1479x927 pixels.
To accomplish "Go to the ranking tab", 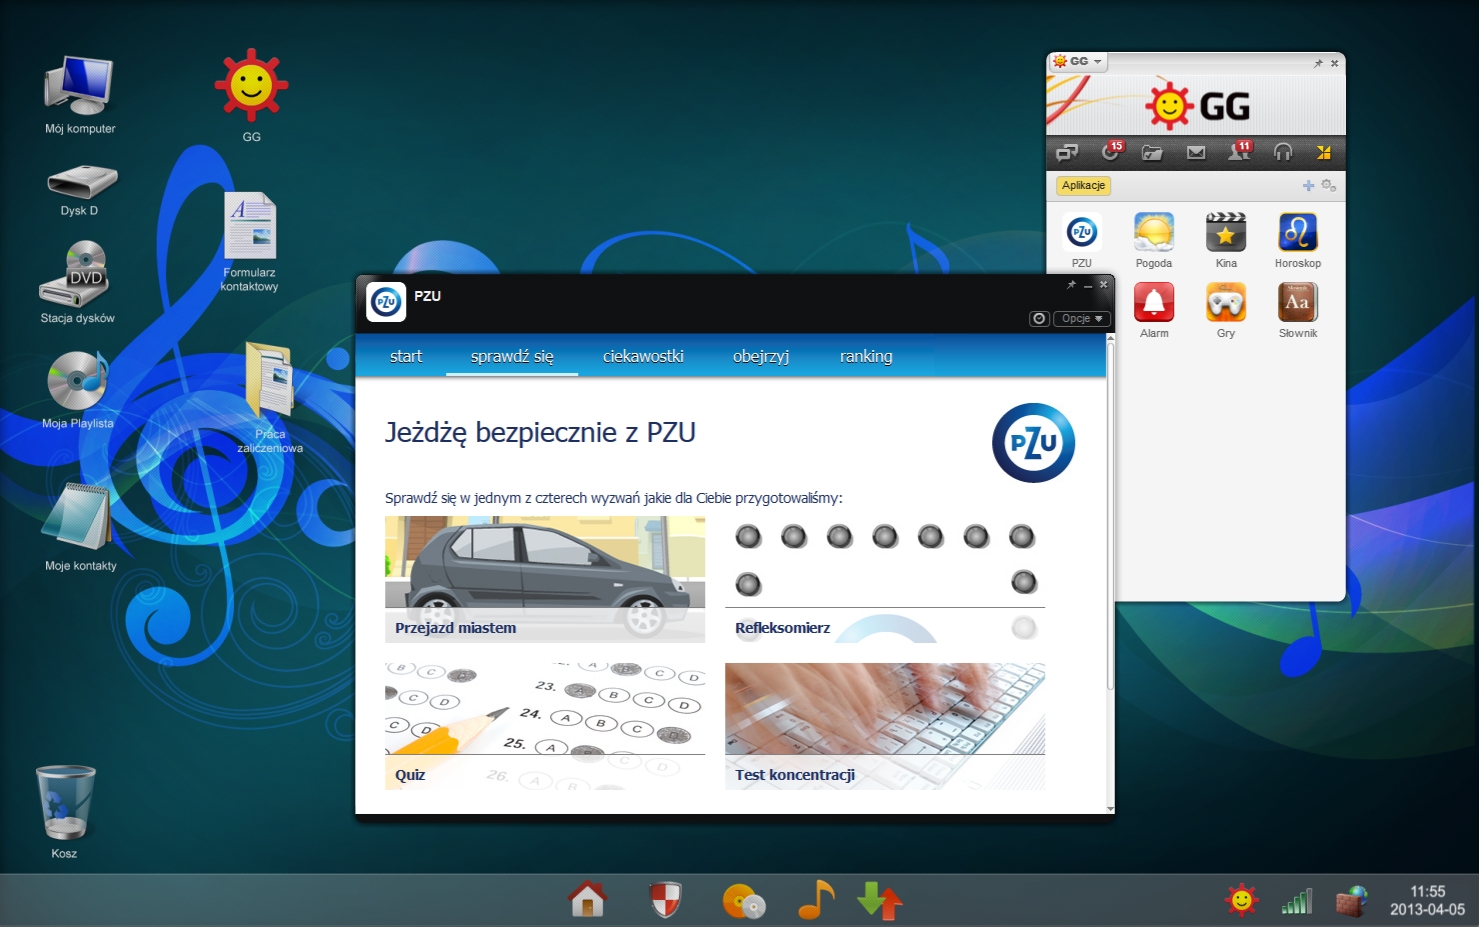I will click(865, 357).
